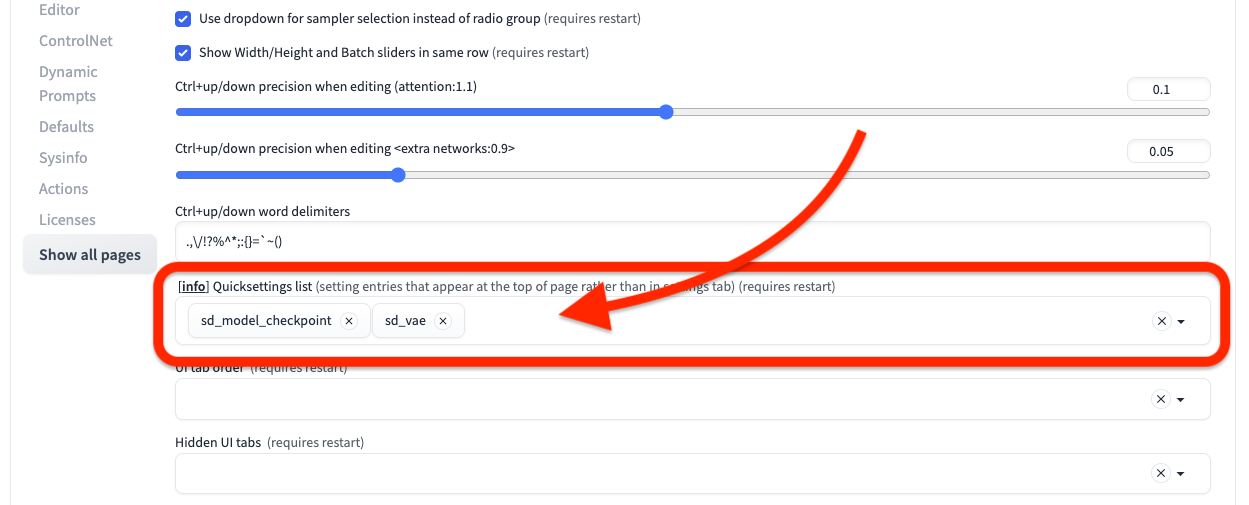Clear the Hidden UI tabs field
This screenshot has width=1249, height=505.
(1161, 473)
